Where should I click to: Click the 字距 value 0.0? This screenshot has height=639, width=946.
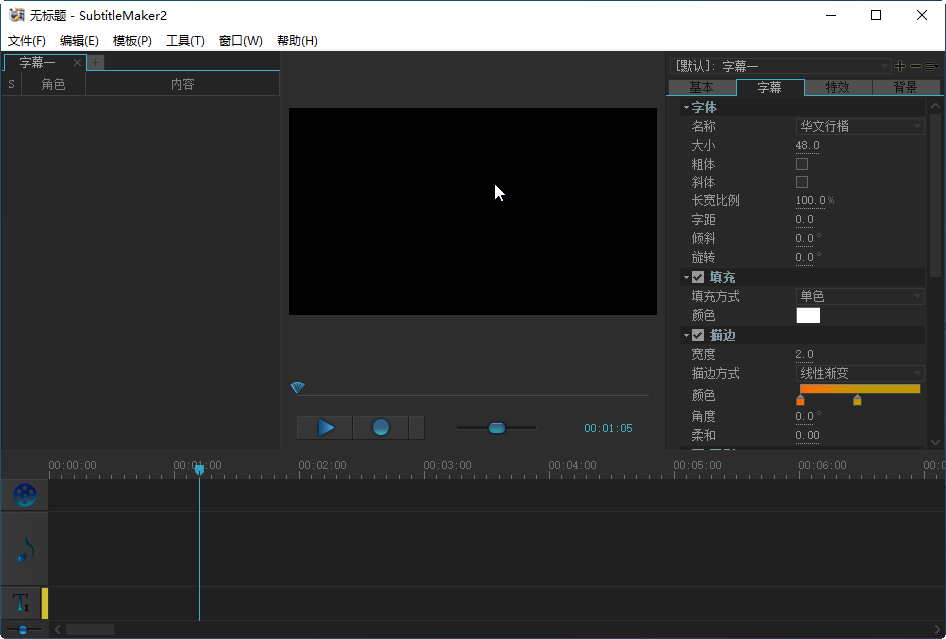click(x=804, y=220)
